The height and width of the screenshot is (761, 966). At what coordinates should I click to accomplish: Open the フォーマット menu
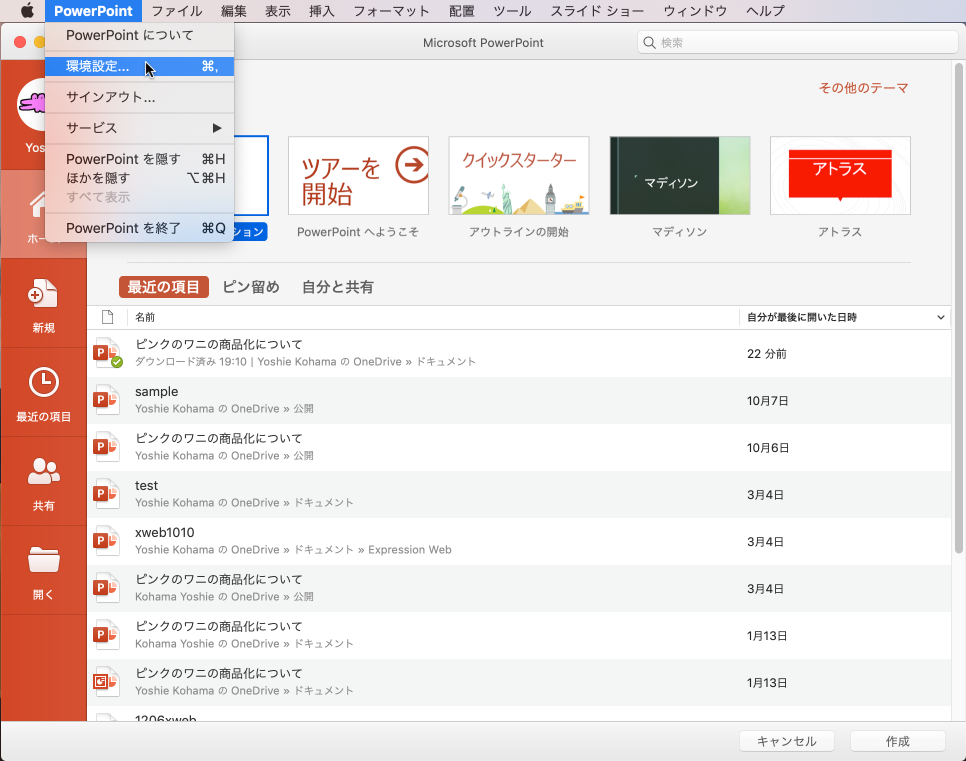click(391, 10)
